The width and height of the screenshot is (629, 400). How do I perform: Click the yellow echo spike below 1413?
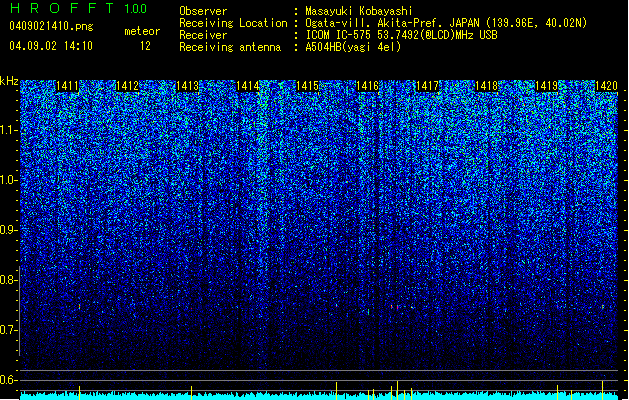[x=191, y=392]
